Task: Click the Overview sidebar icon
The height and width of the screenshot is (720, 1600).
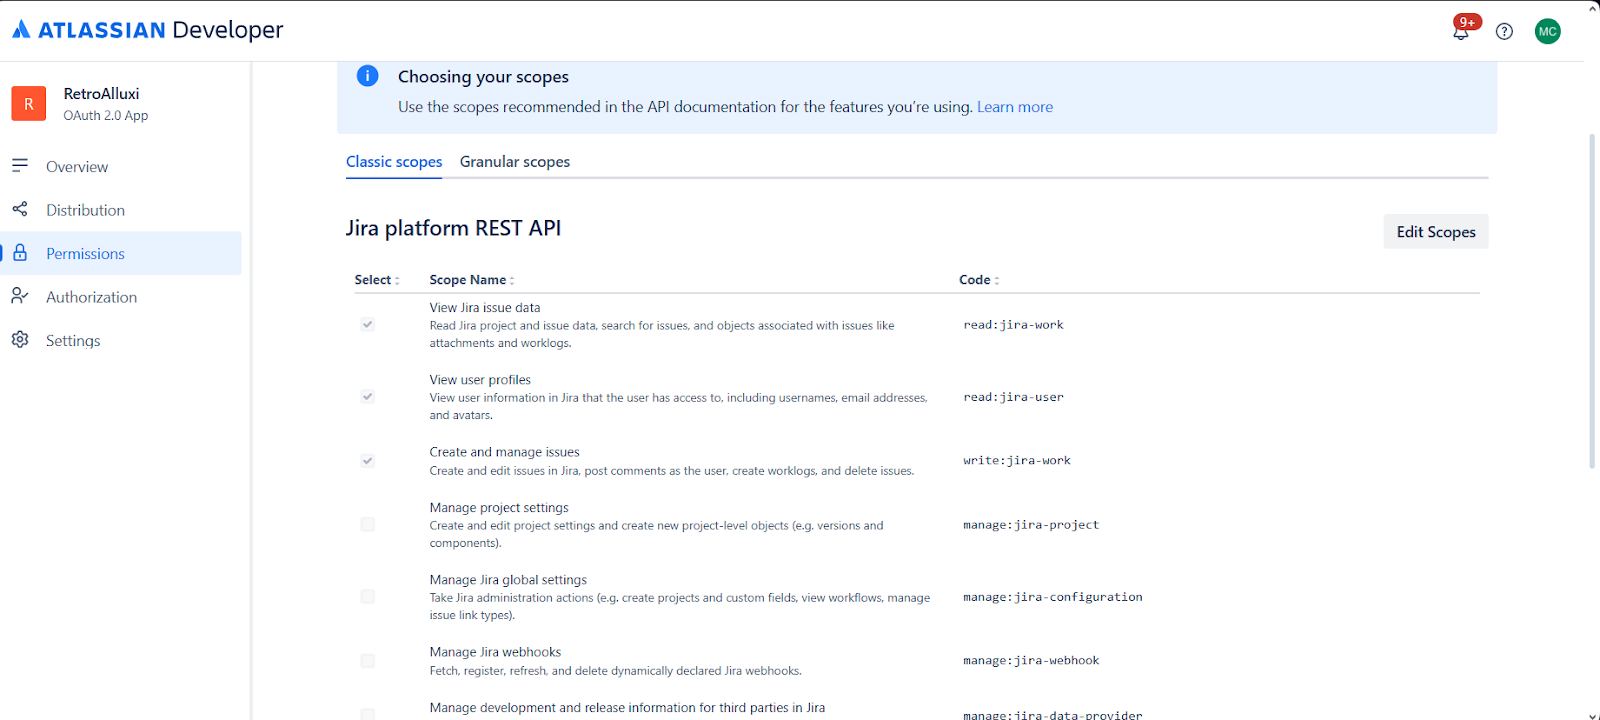Action: tap(20, 165)
